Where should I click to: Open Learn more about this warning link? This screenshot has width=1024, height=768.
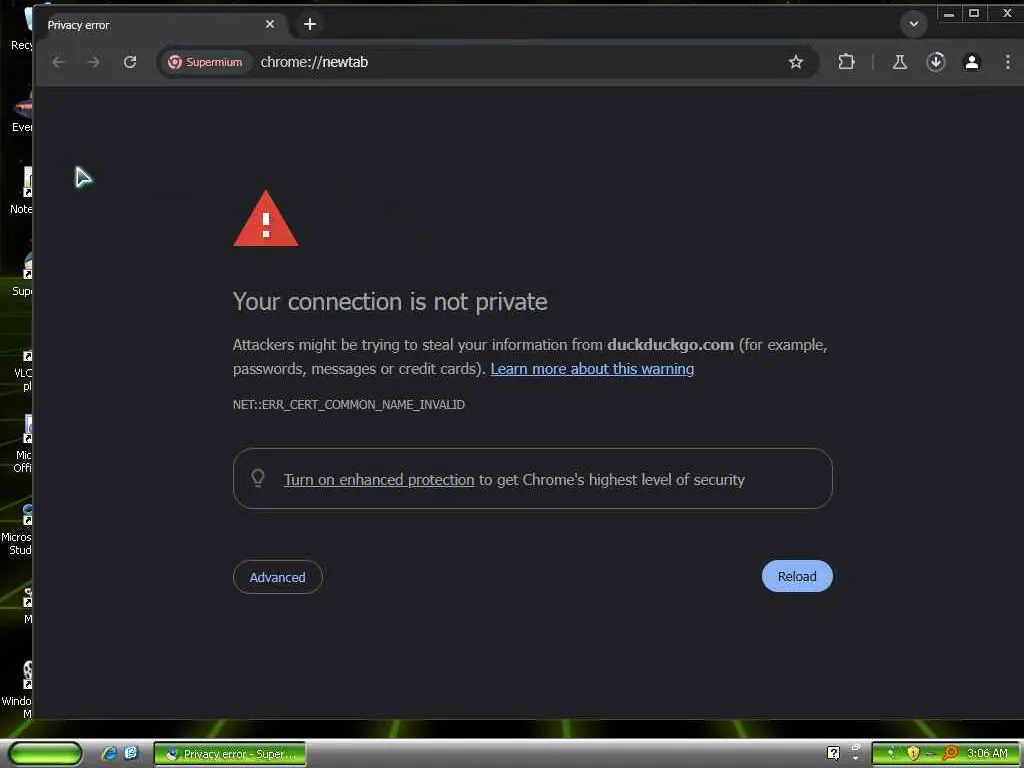pos(592,369)
